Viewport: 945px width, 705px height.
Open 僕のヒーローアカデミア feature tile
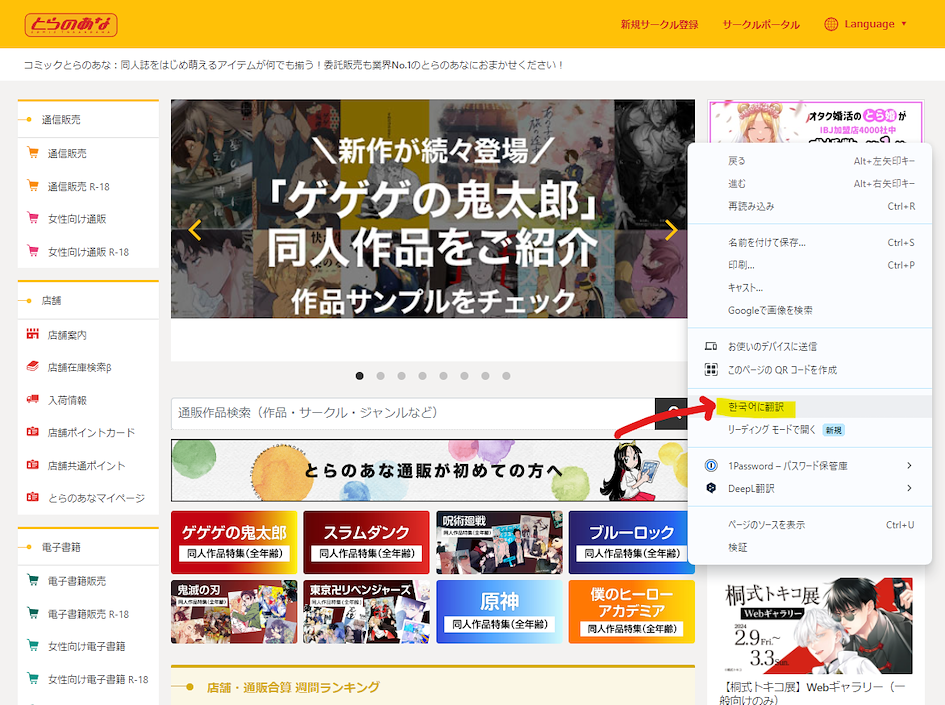pyautogui.click(x=632, y=612)
